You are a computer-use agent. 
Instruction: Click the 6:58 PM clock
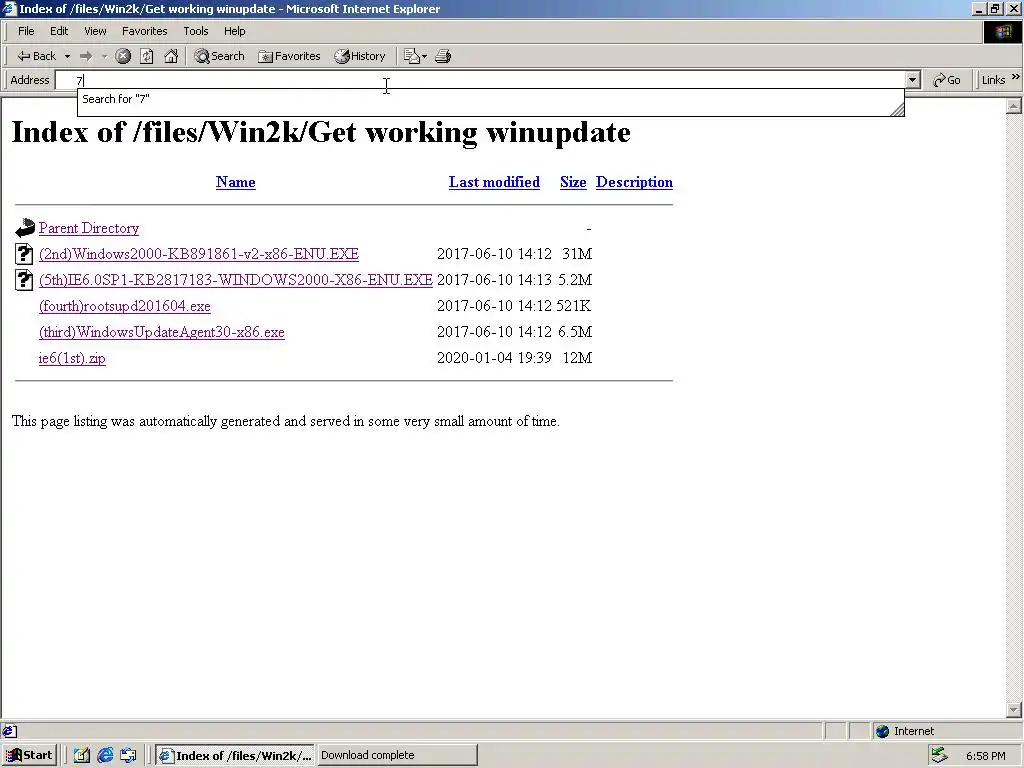click(x=985, y=756)
